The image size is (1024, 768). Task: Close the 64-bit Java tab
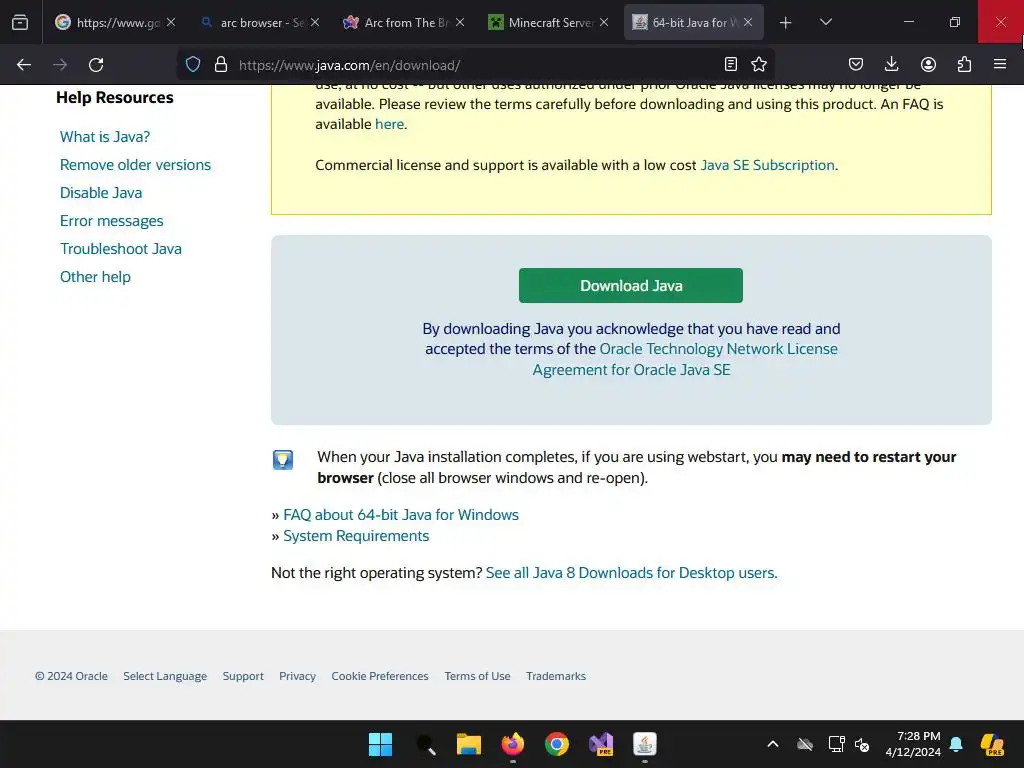click(x=748, y=22)
